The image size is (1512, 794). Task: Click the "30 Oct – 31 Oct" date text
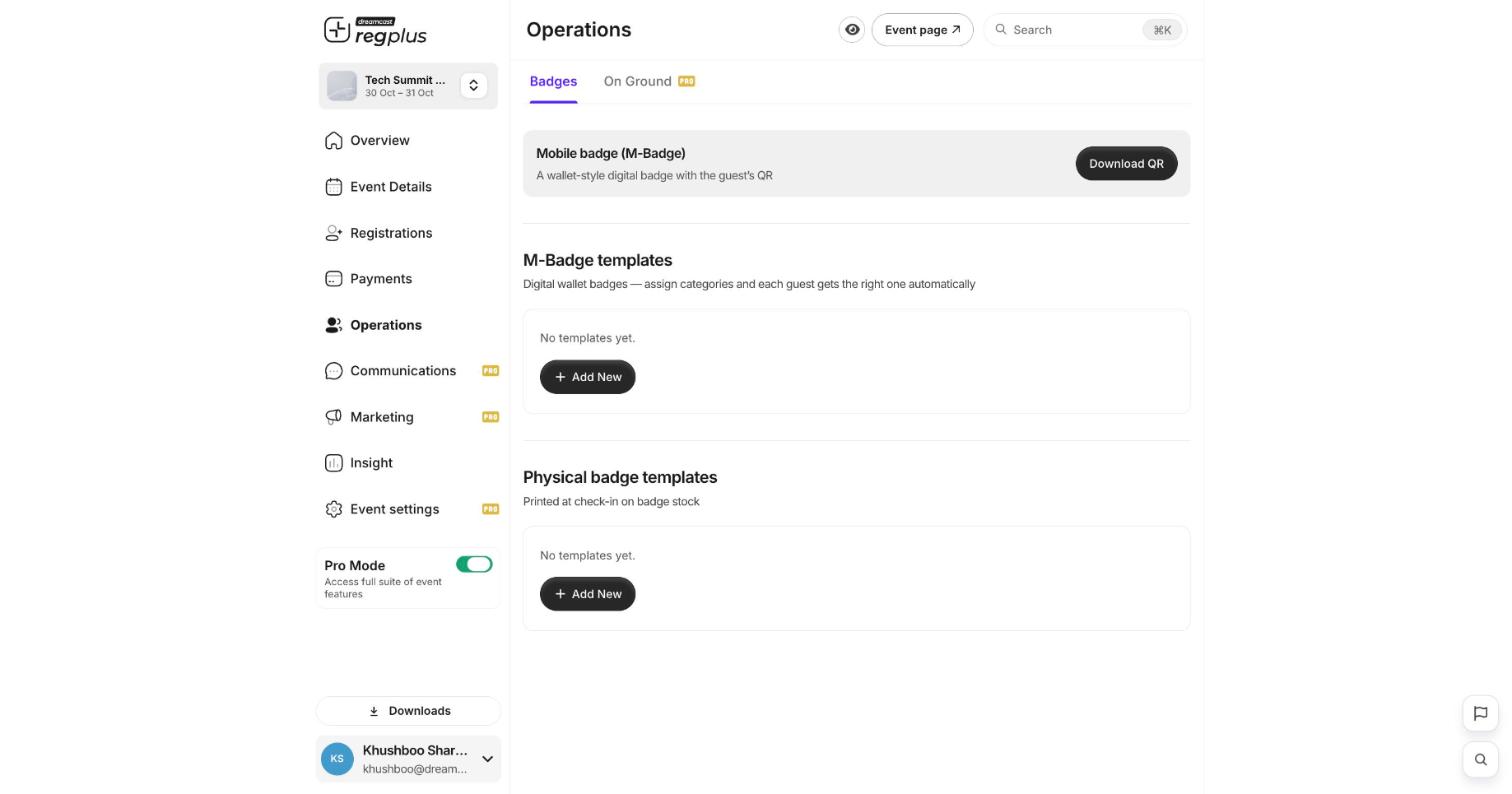(x=399, y=94)
